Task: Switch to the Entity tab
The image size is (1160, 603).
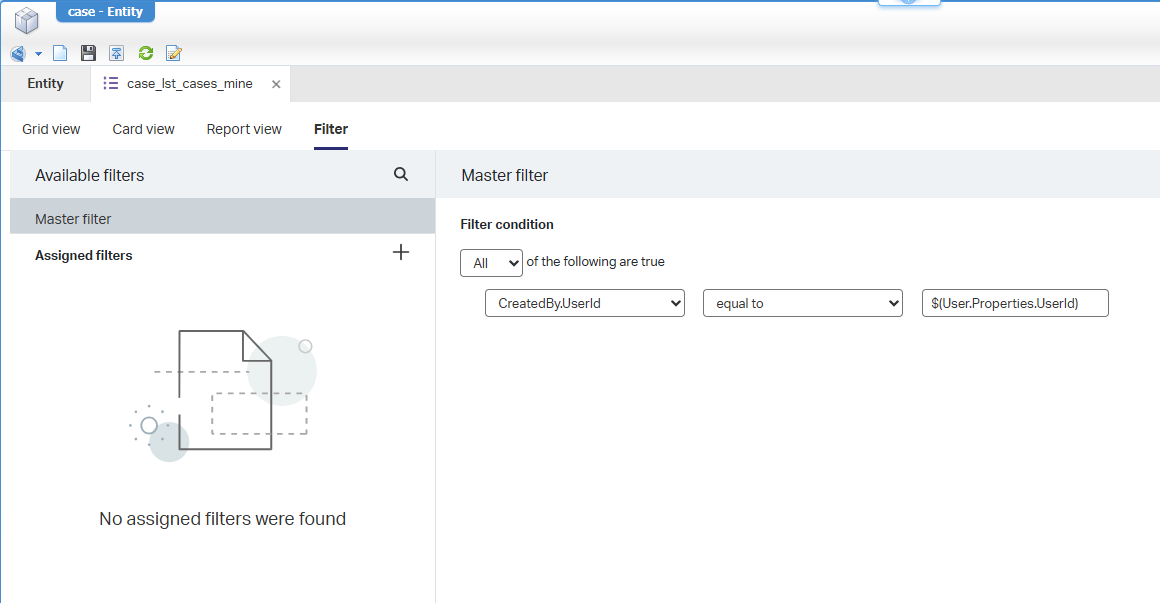Action: [x=46, y=84]
